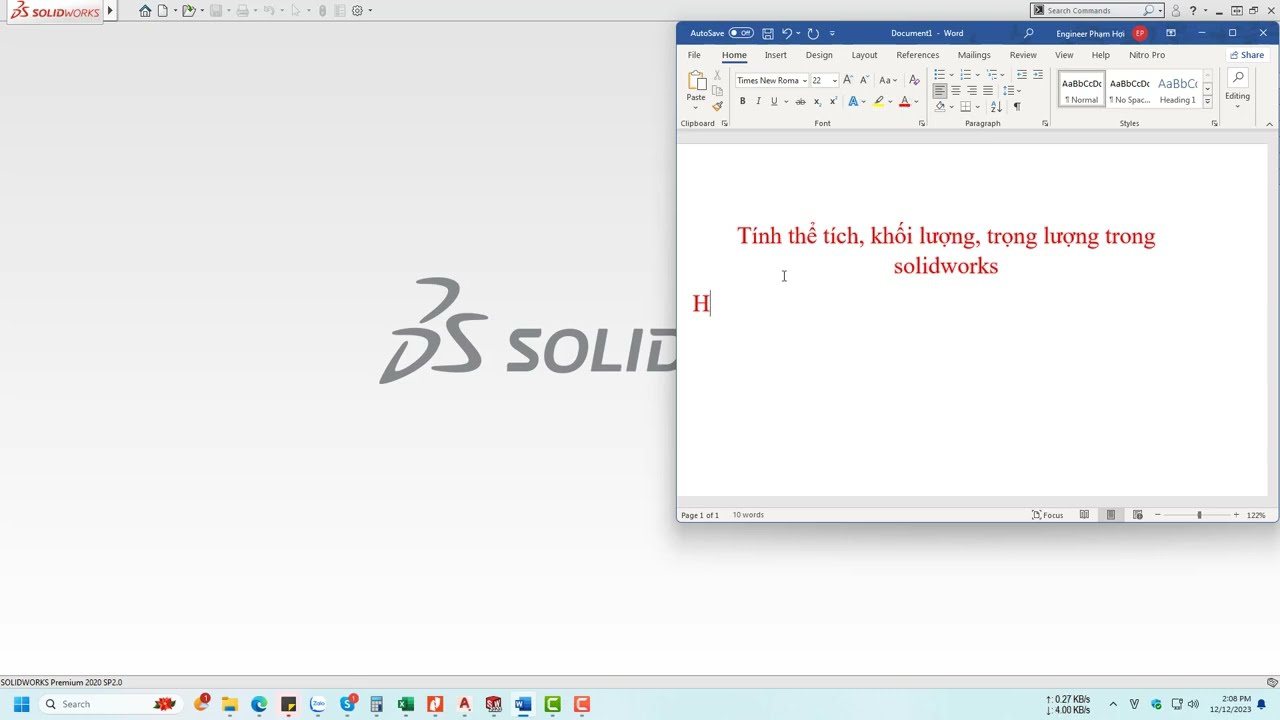Switch to the Nitro Pro tab

pyautogui.click(x=1147, y=55)
